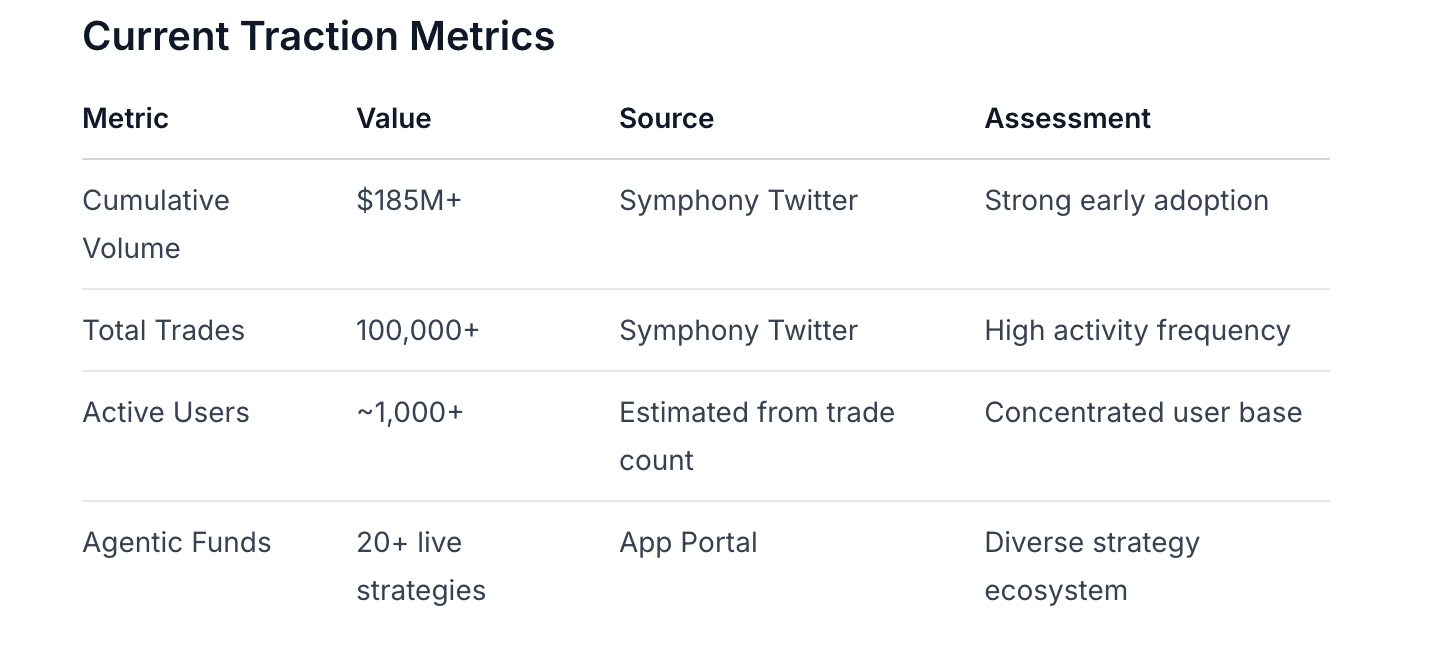
Task: Click the $185M+ value
Action: tap(409, 200)
